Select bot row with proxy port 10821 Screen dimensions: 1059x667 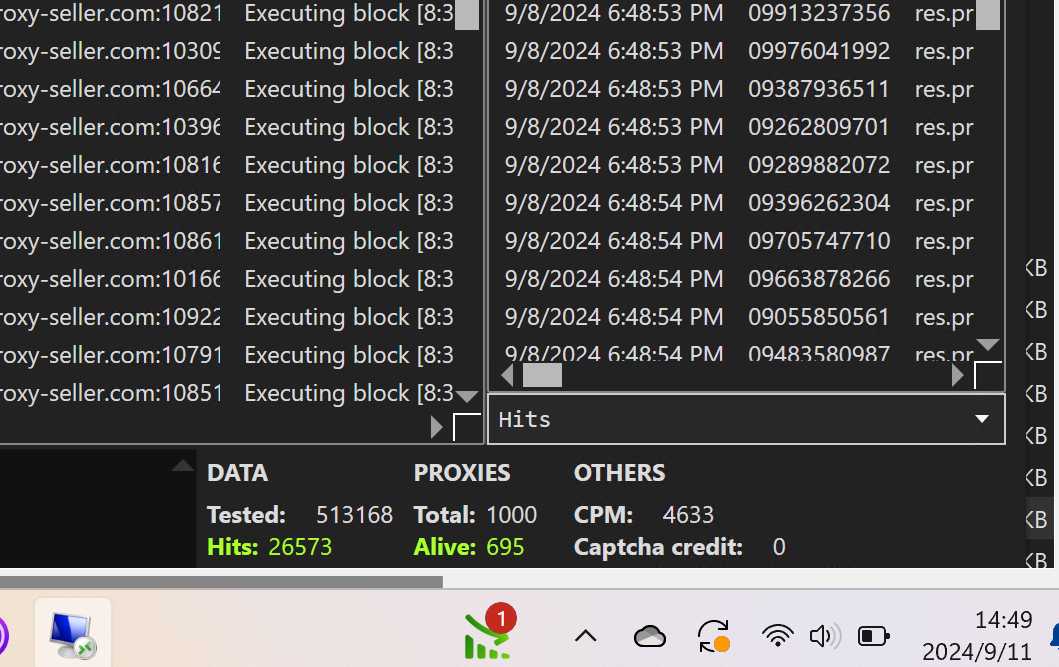click(x=227, y=13)
